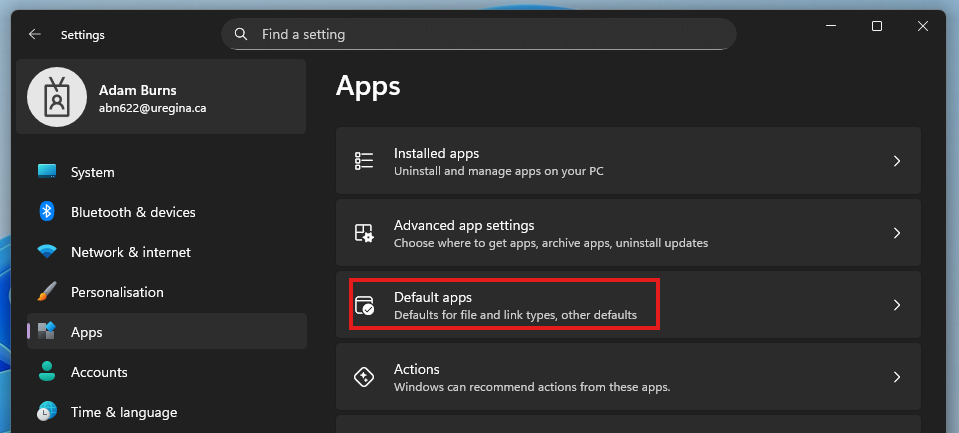Click the Default apps checkmark icon
This screenshot has width=959, height=433.
pos(364,305)
